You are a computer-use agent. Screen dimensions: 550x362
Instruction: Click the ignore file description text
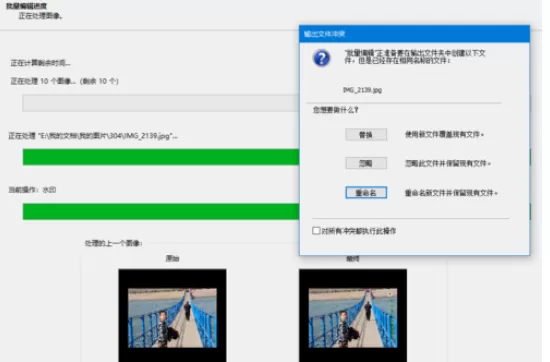[448, 163]
